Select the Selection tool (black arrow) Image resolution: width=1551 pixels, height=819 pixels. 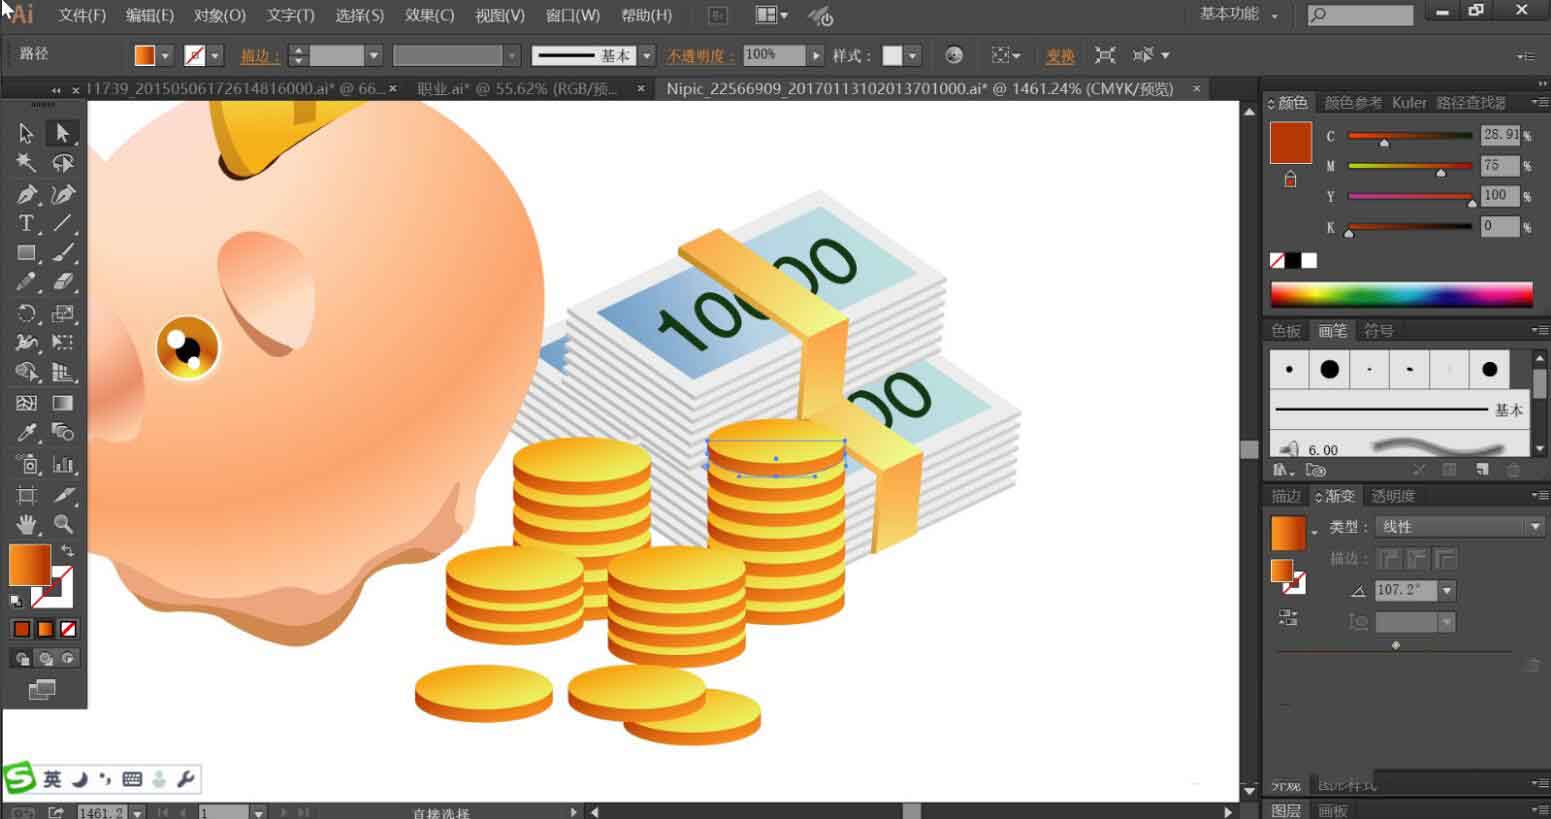click(26, 133)
